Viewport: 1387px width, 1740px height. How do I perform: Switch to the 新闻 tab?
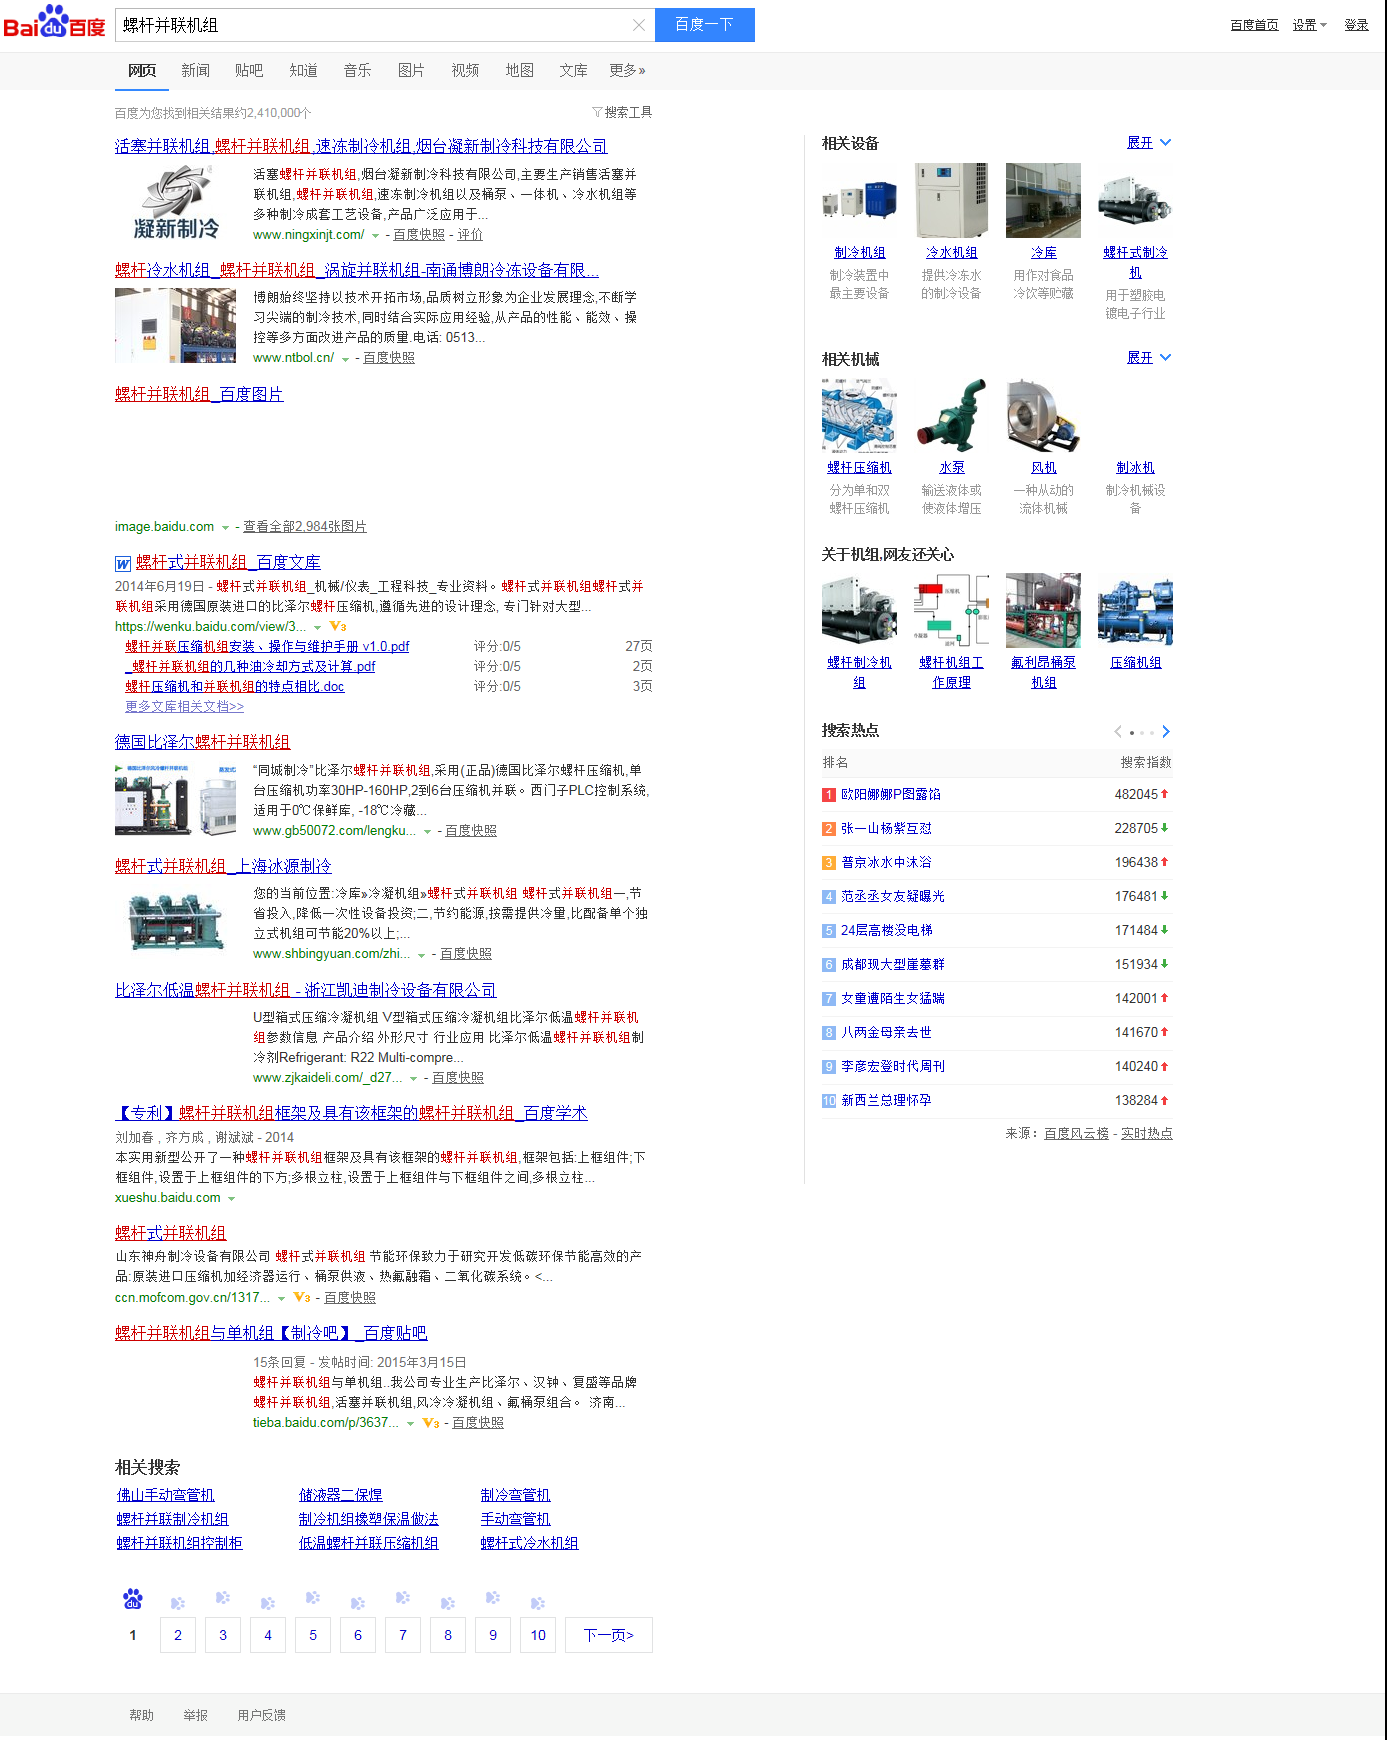[195, 70]
